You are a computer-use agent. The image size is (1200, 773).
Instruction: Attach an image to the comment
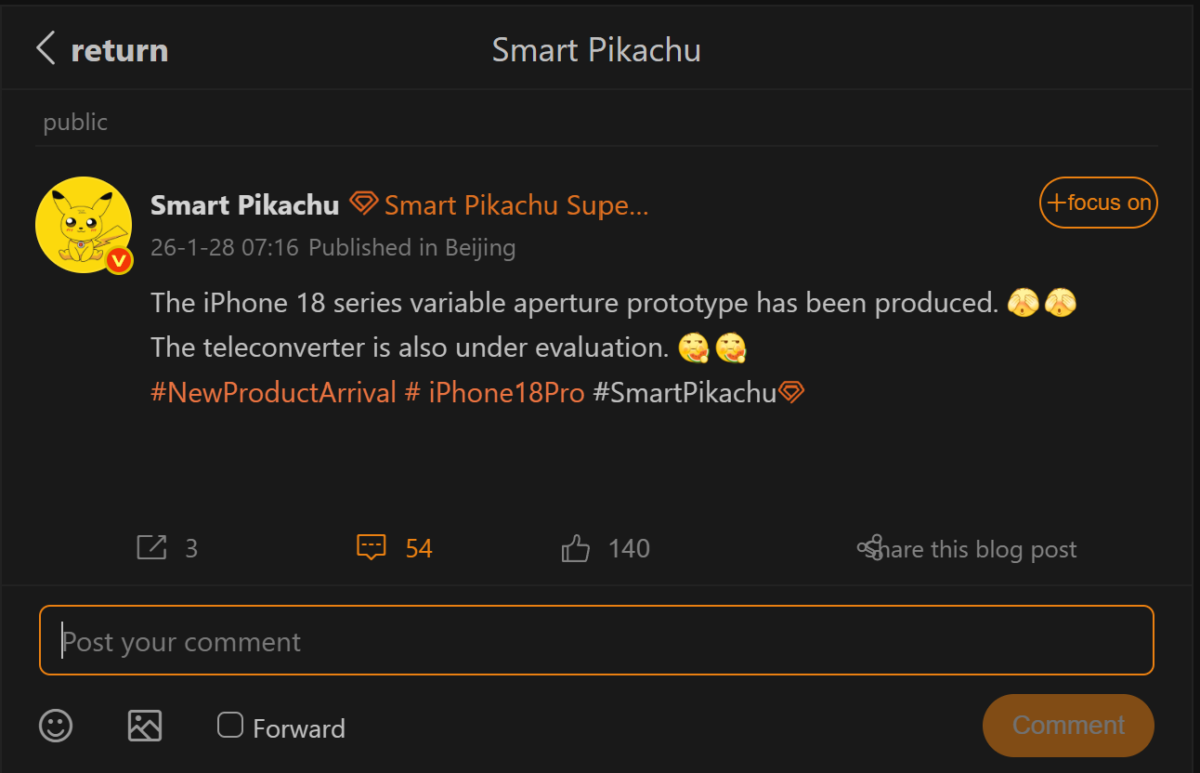click(x=144, y=726)
